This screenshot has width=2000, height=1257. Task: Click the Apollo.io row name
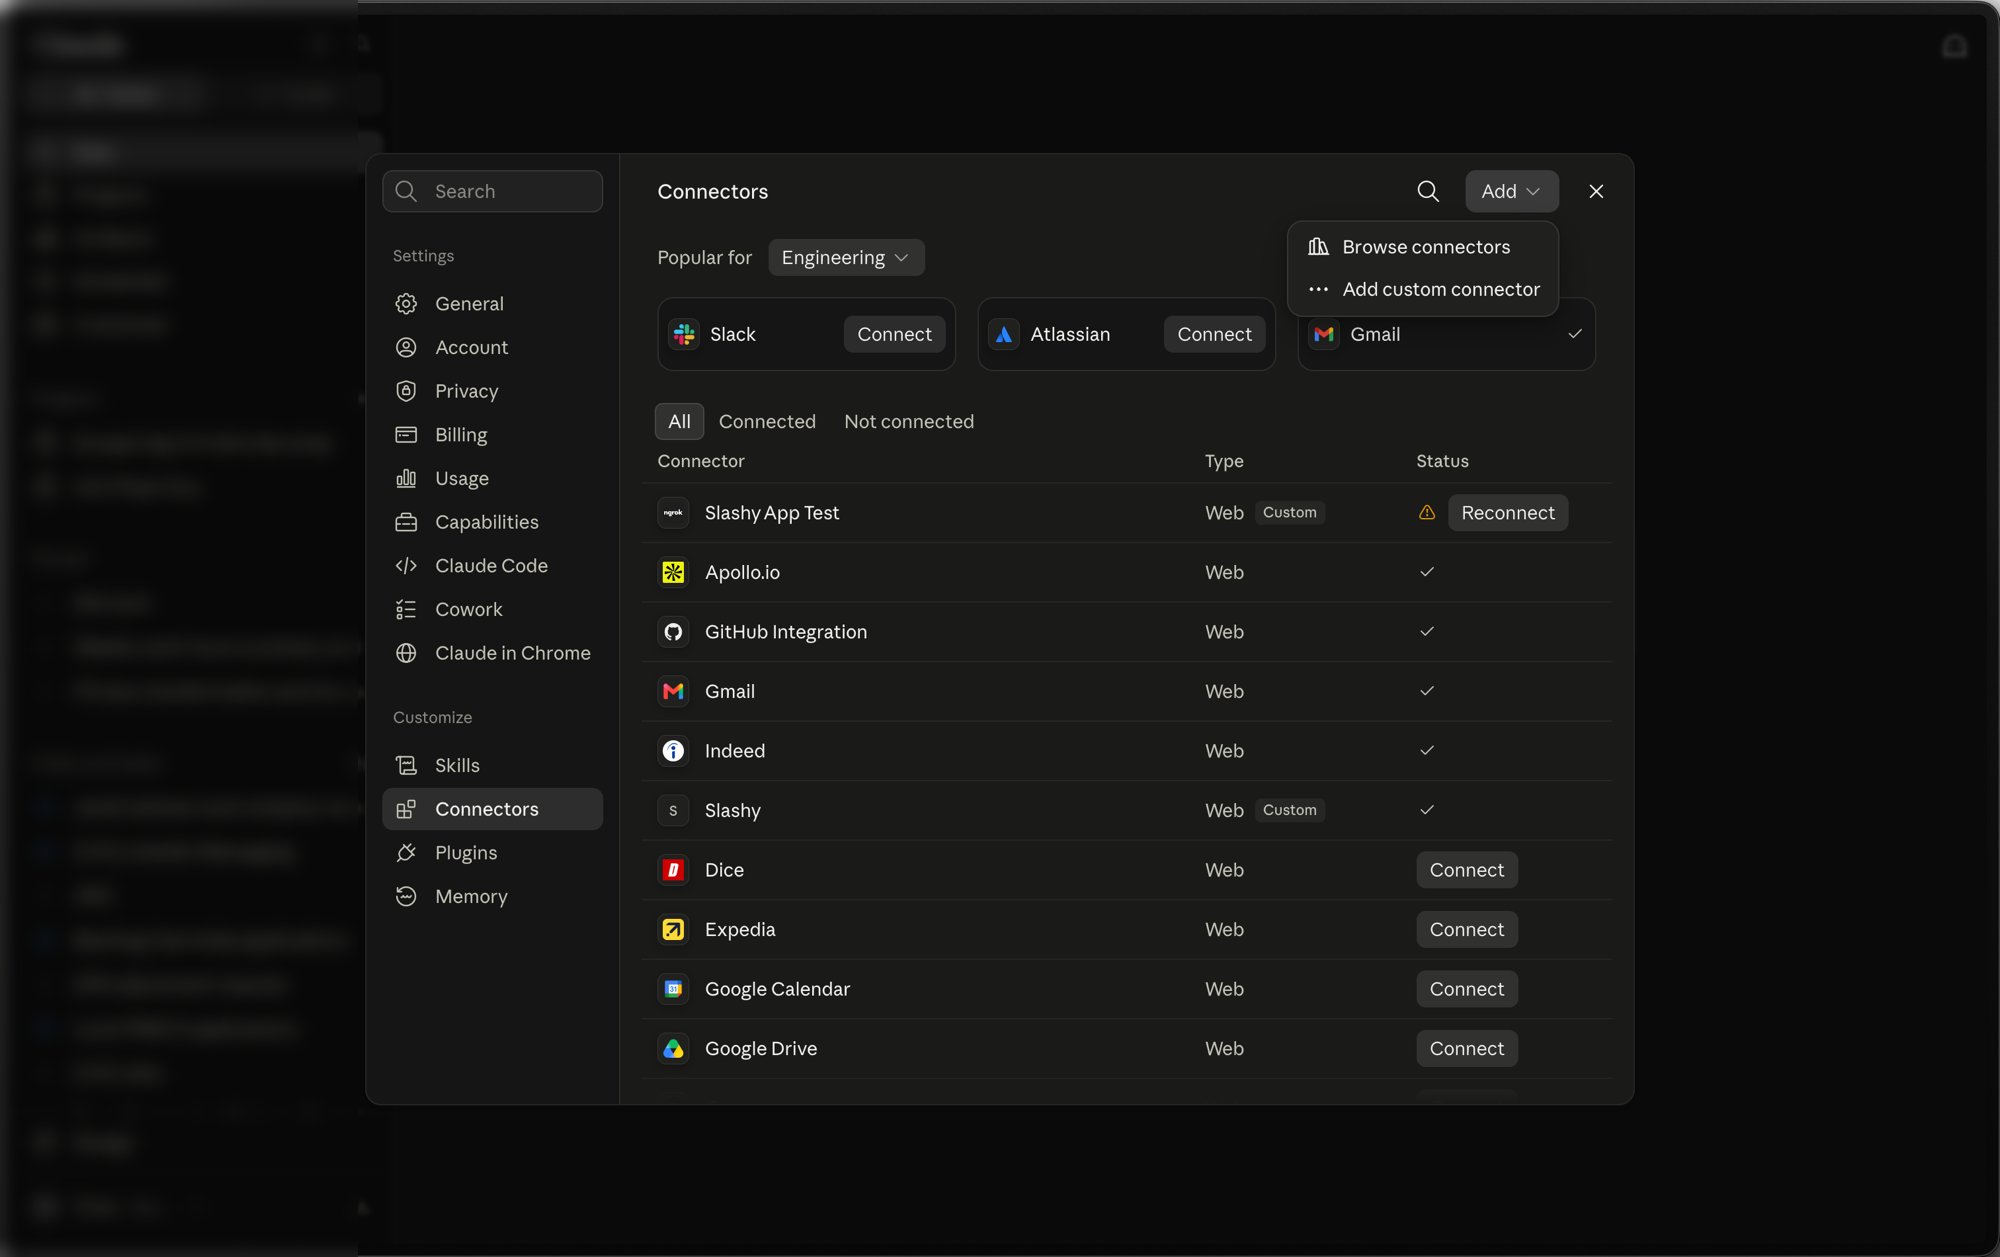tap(742, 572)
